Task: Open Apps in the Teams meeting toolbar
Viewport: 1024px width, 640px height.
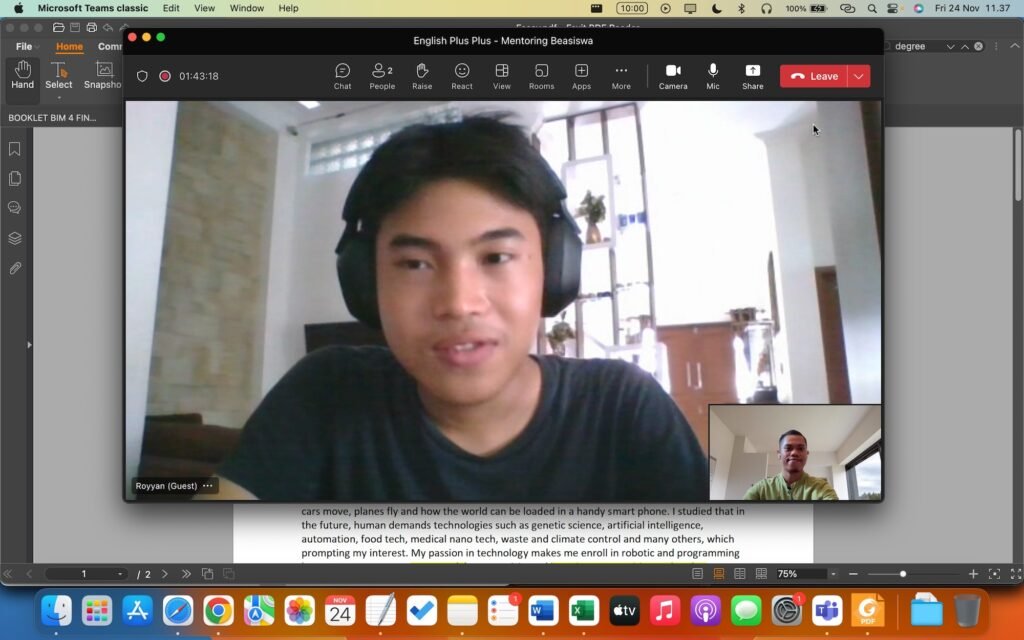Action: click(581, 76)
